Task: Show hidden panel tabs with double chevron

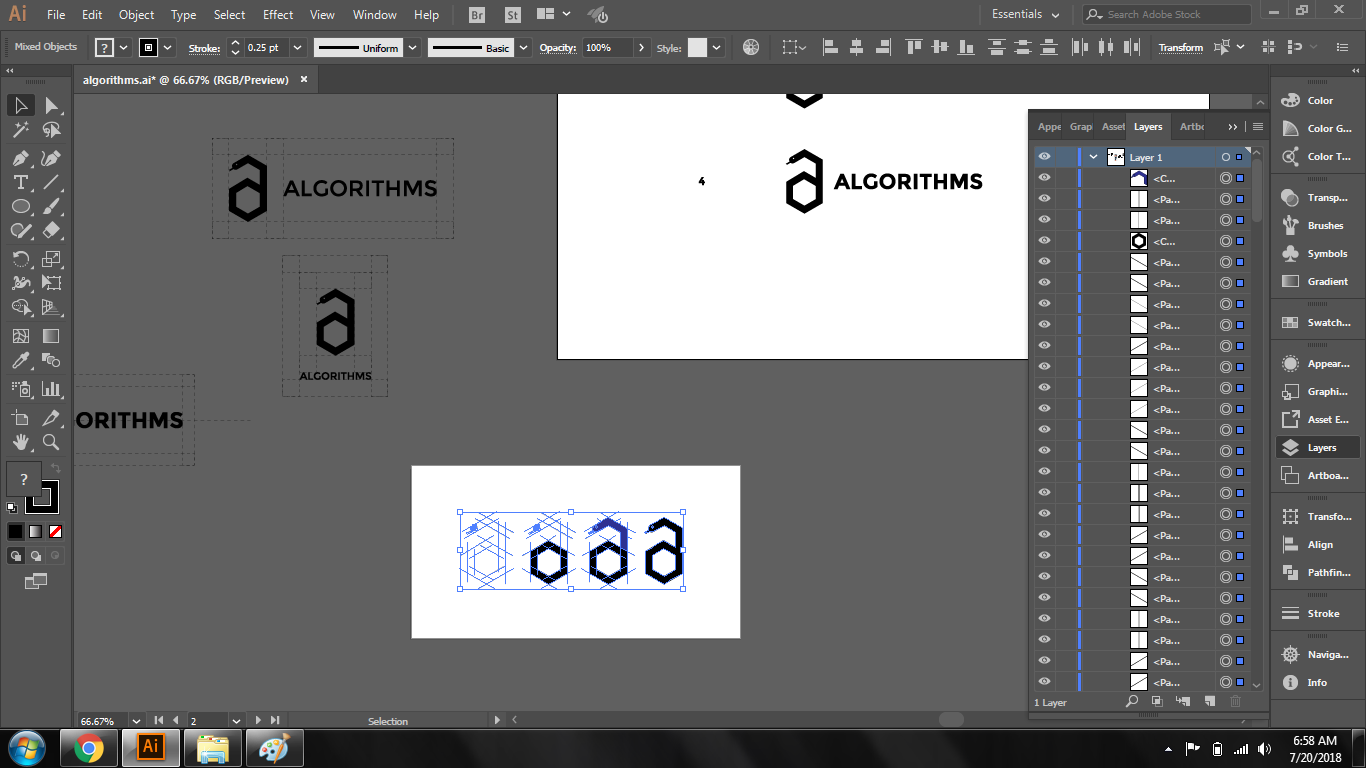Action: pyautogui.click(x=1233, y=127)
